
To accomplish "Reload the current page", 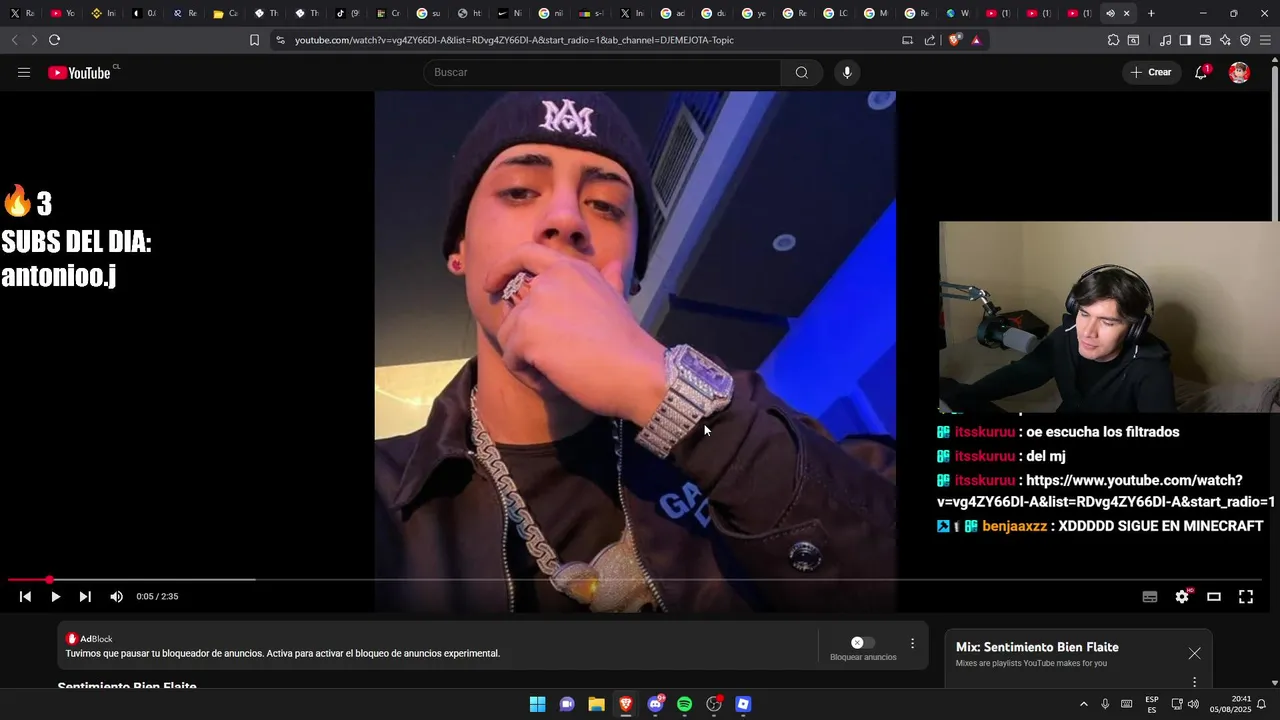I will 54,40.
